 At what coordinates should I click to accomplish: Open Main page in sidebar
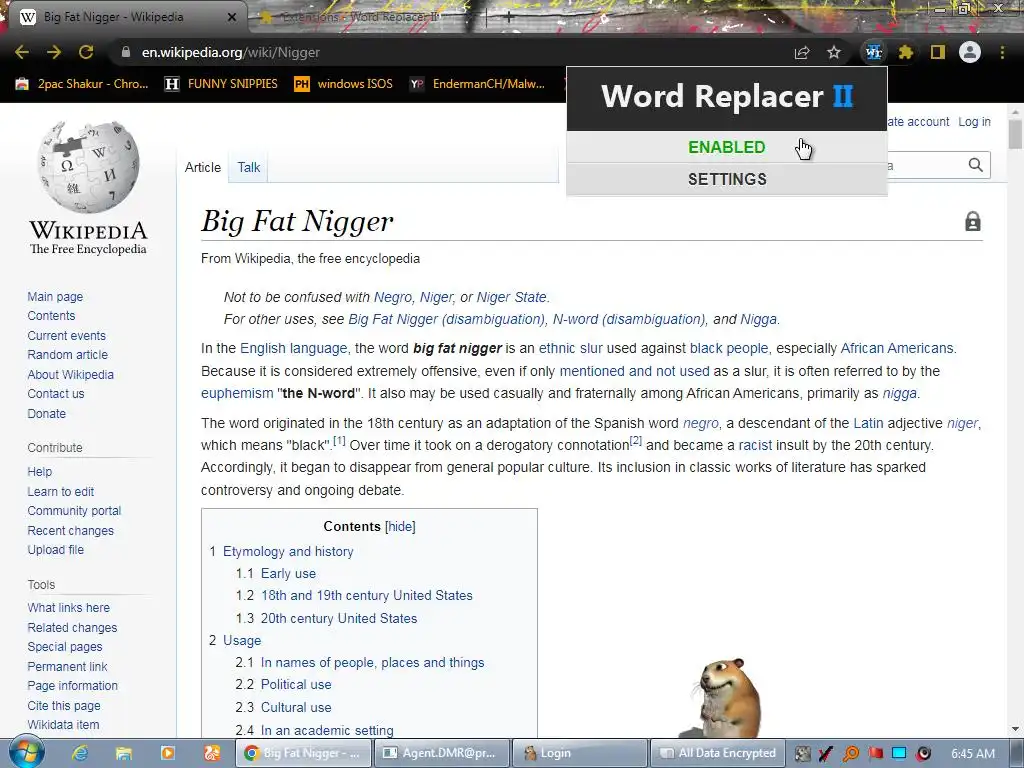coord(55,296)
